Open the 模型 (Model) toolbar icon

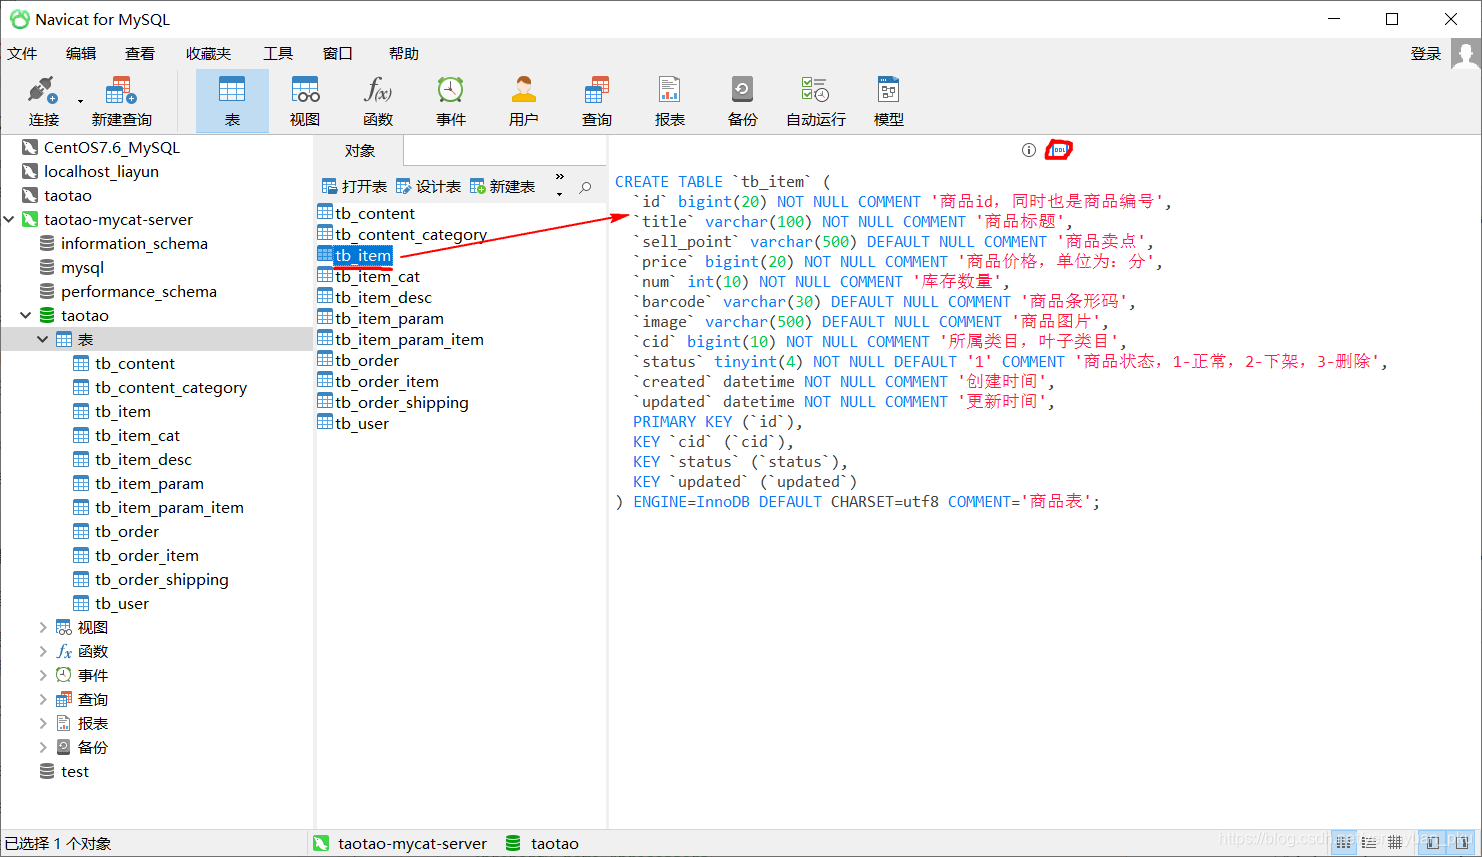[889, 101]
